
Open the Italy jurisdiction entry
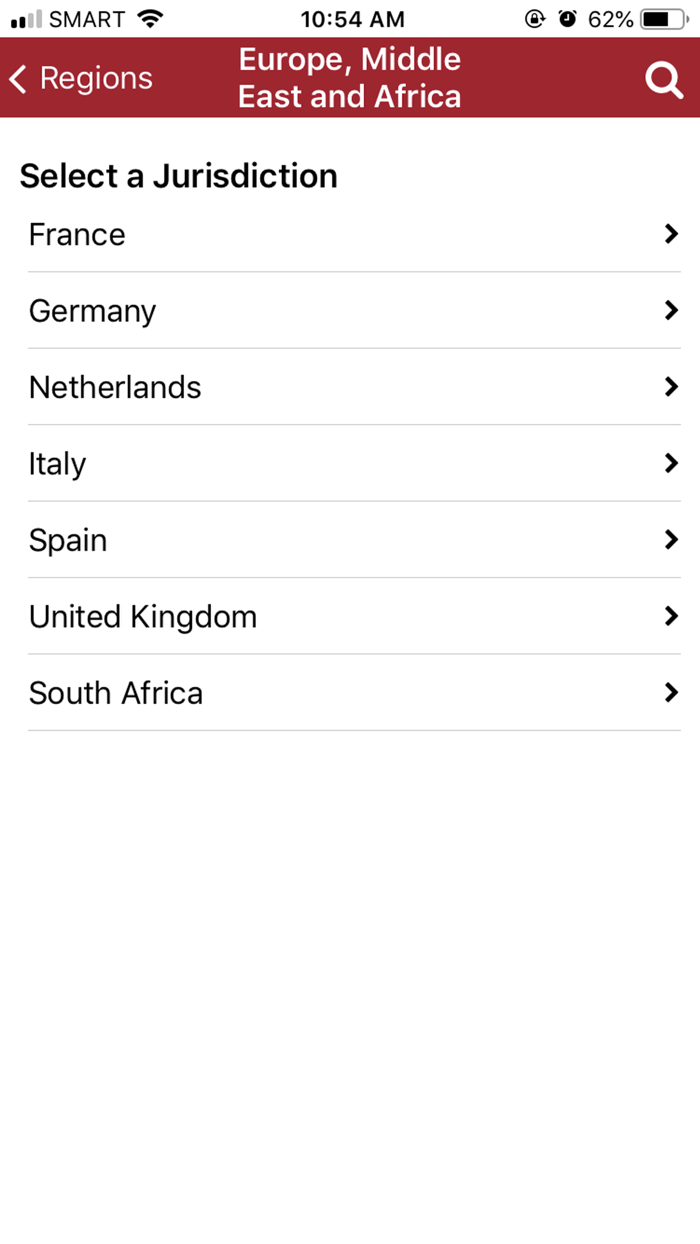(x=57, y=463)
